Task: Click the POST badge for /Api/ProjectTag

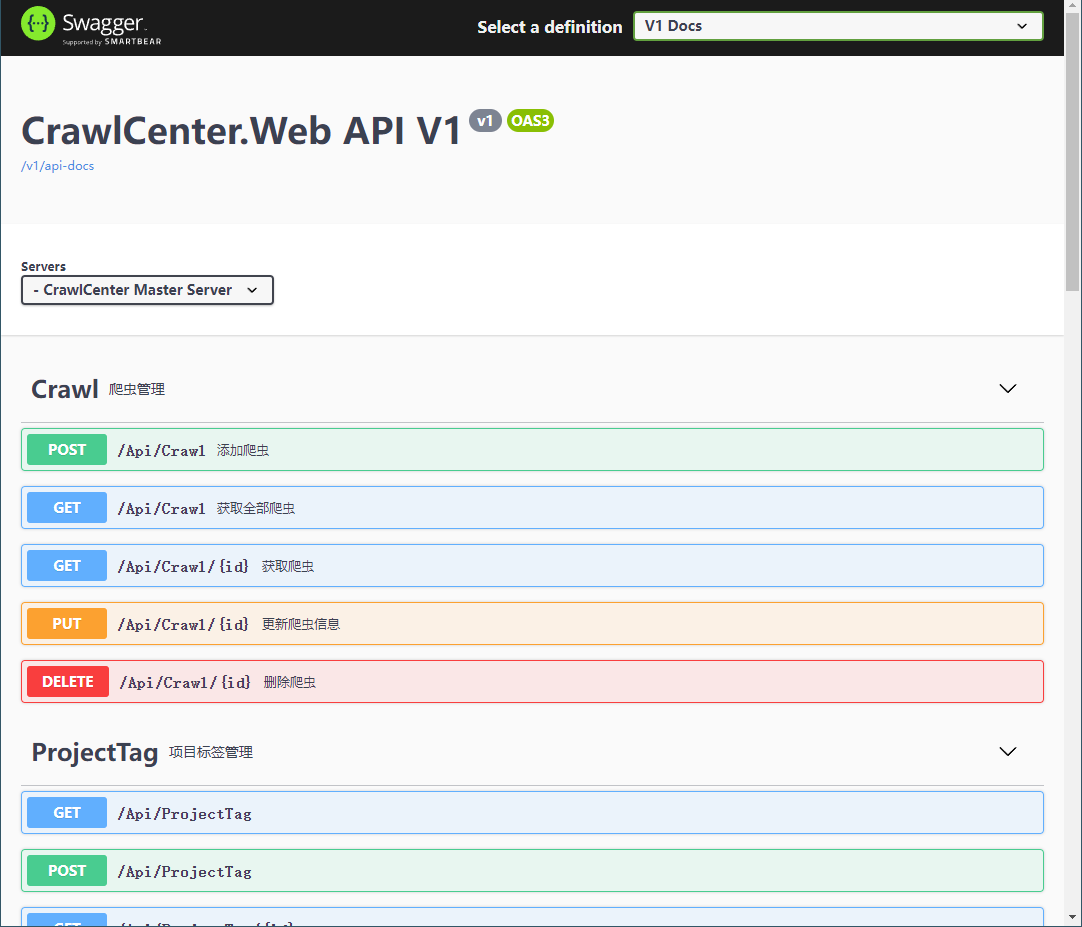Action: [x=67, y=871]
